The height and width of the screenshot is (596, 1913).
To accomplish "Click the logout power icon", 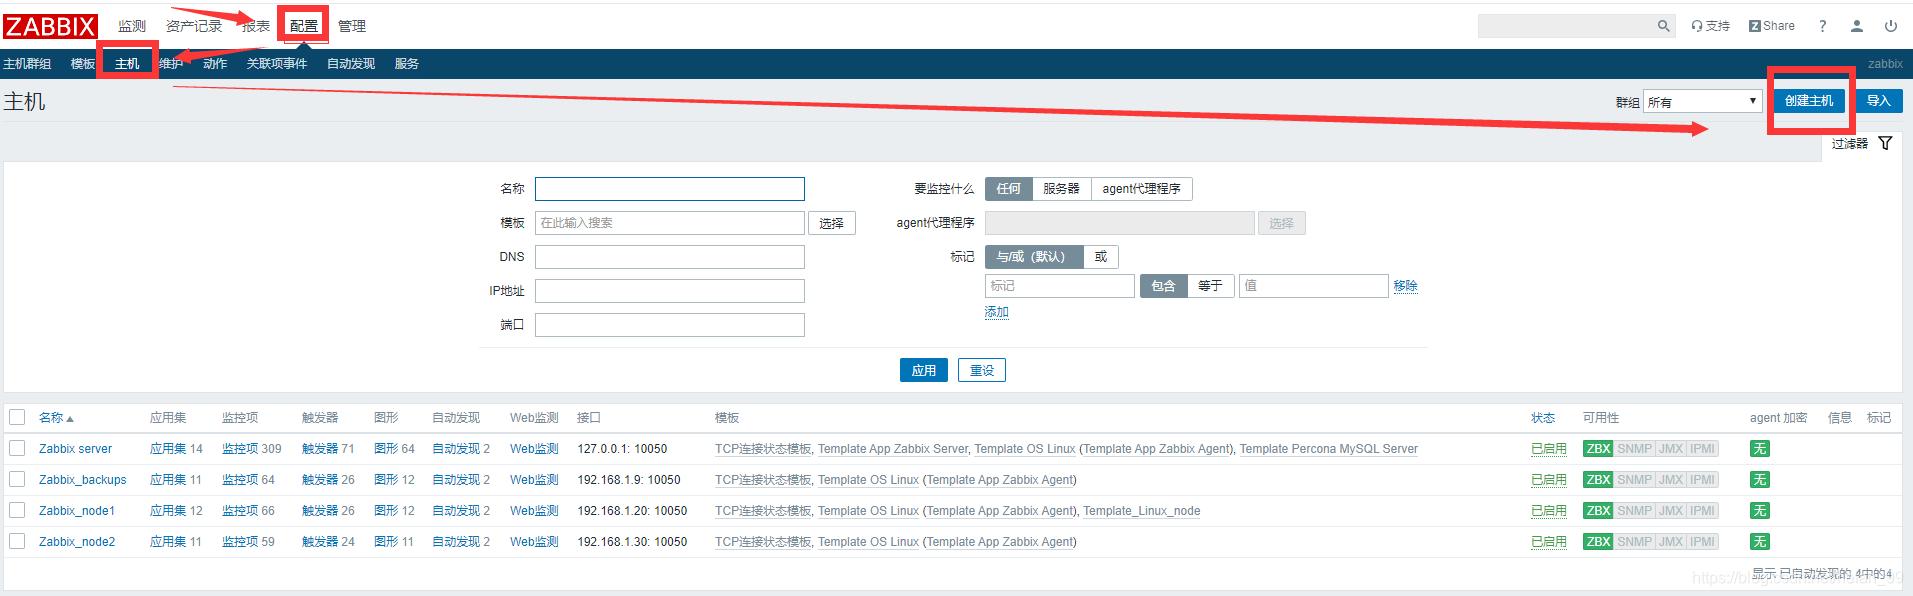I will pos(1891,26).
